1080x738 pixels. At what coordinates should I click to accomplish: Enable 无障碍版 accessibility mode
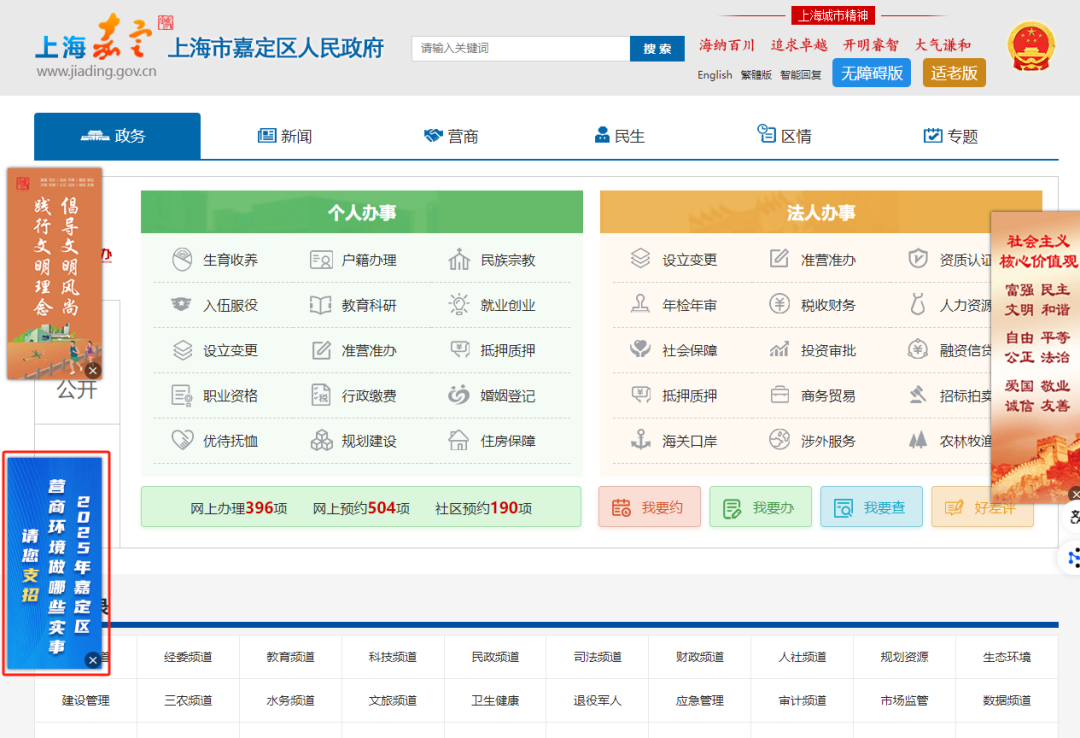[871, 73]
